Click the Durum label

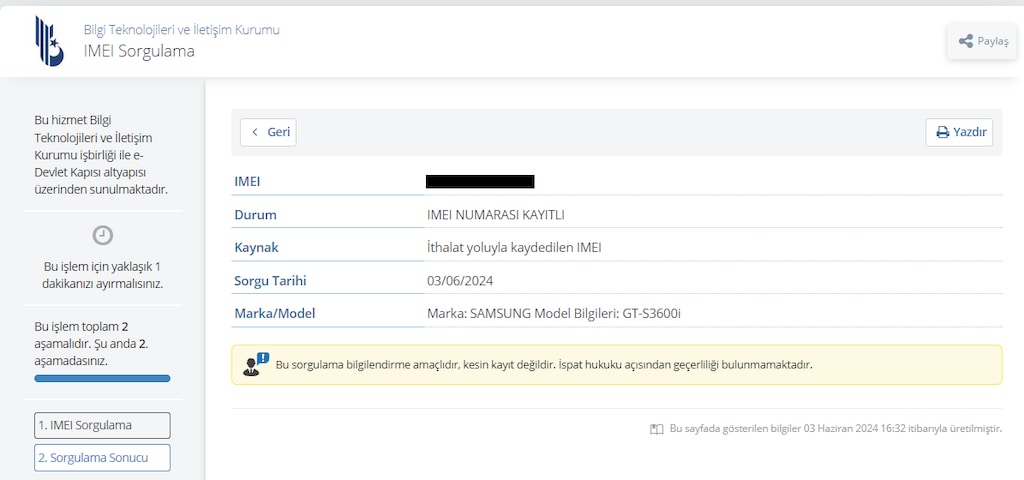pos(255,215)
